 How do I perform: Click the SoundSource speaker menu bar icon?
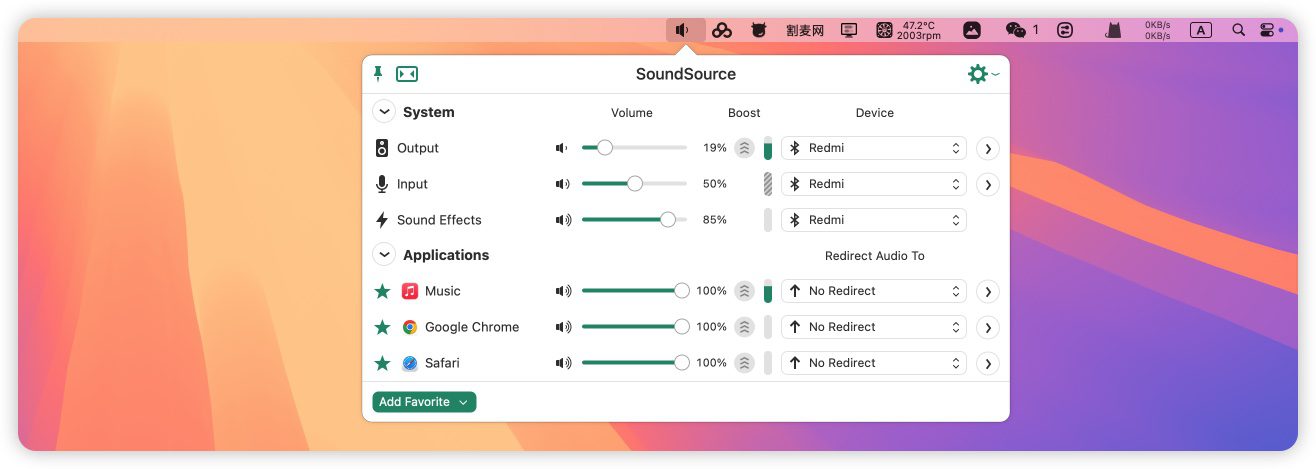[685, 30]
